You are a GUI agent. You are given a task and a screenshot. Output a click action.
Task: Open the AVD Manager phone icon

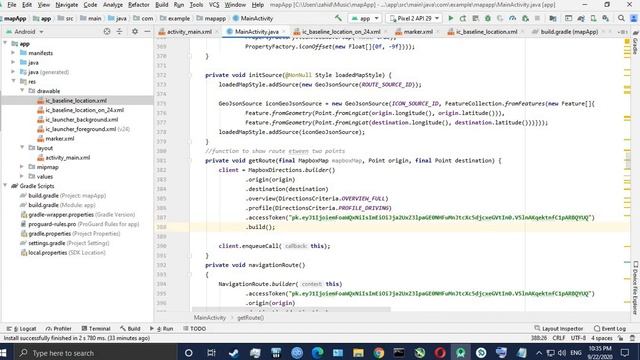point(593,18)
